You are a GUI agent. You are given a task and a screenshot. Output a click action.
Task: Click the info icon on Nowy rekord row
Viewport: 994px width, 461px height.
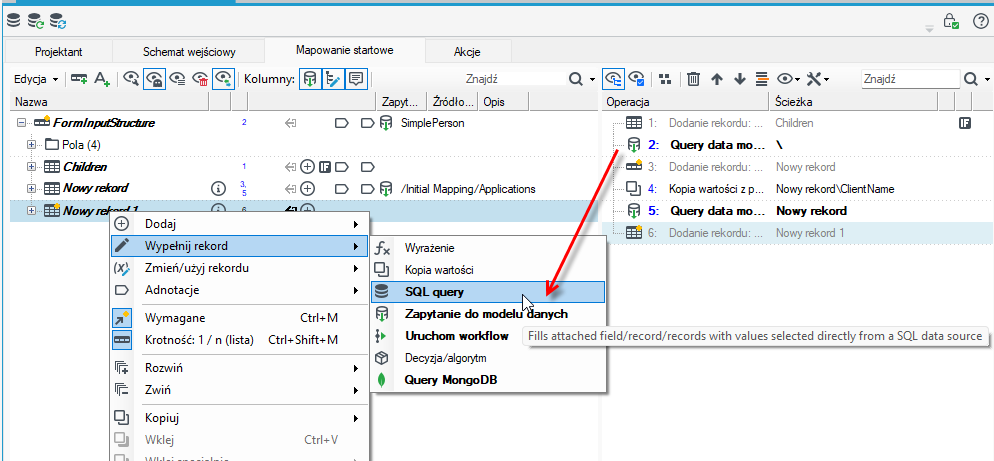(218, 188)
